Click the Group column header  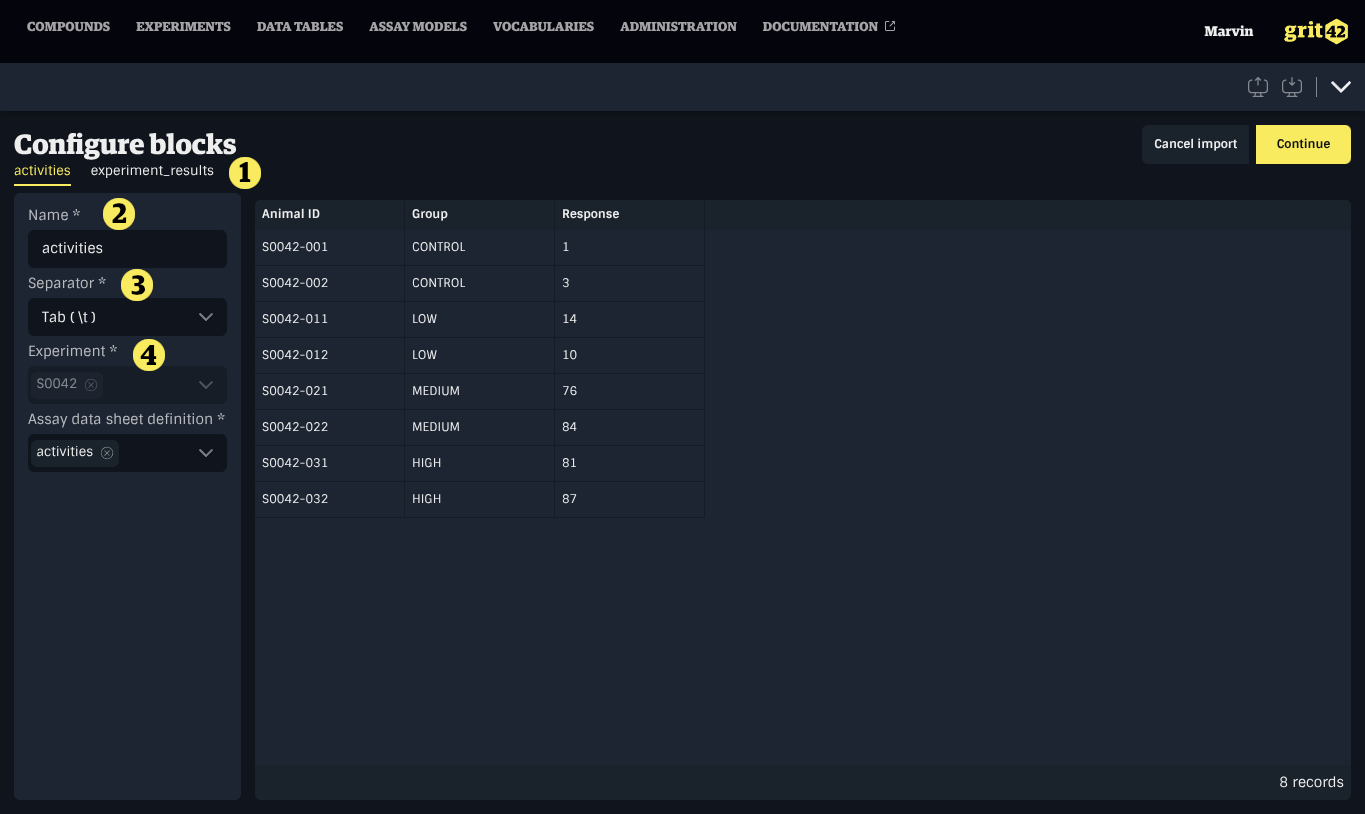[480, 214]
